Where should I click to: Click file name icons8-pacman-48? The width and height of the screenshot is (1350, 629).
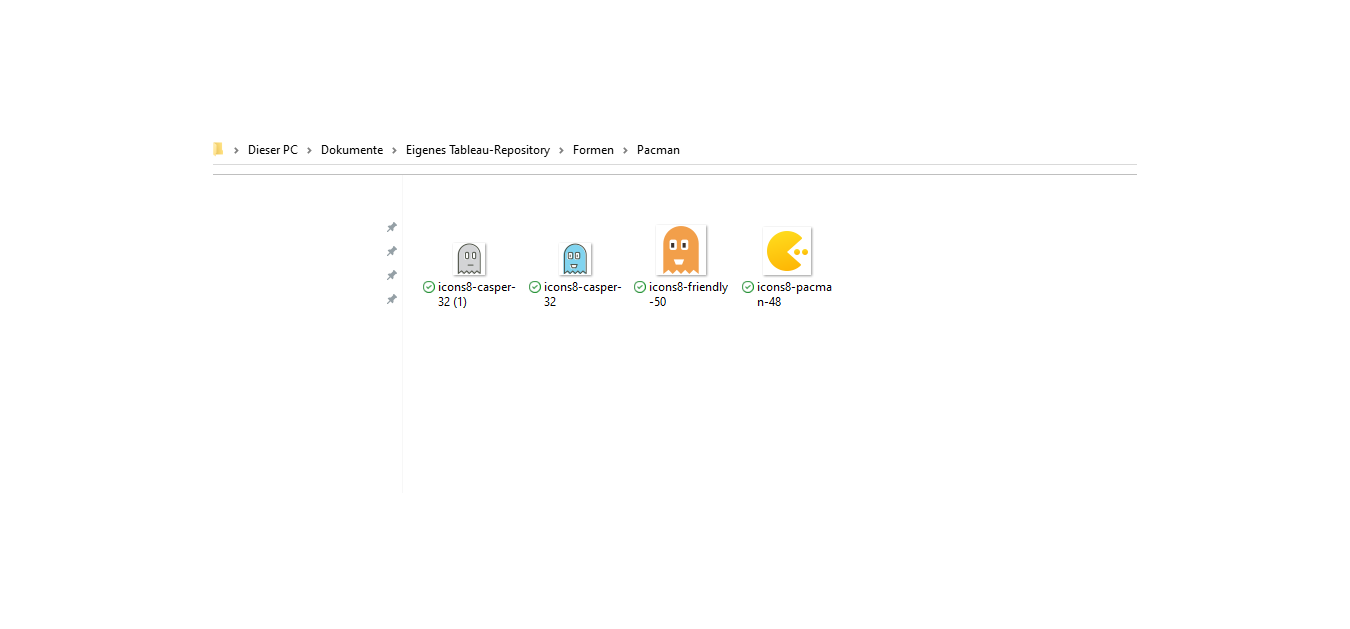(794, 294)
